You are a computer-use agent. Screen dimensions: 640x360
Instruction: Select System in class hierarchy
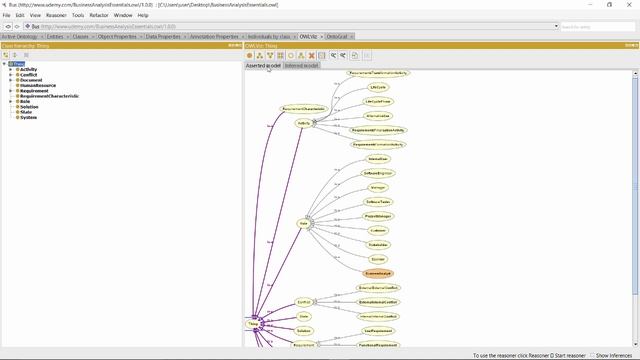[x=28, y=118]
